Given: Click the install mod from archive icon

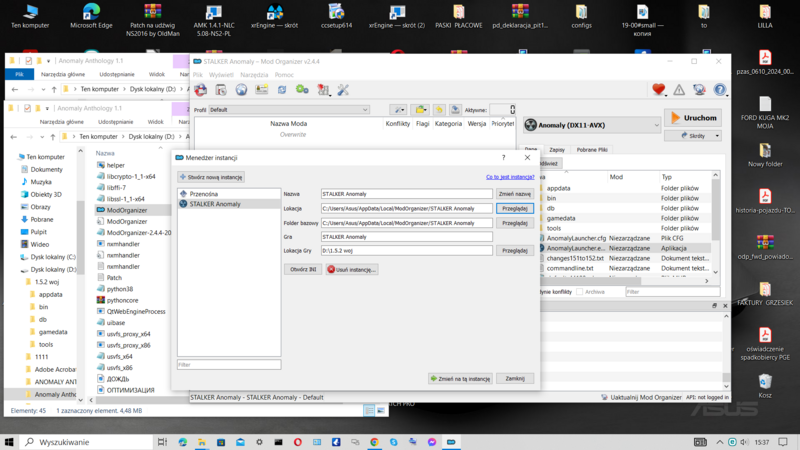Looking at the screenshot, I should point(221,90).
